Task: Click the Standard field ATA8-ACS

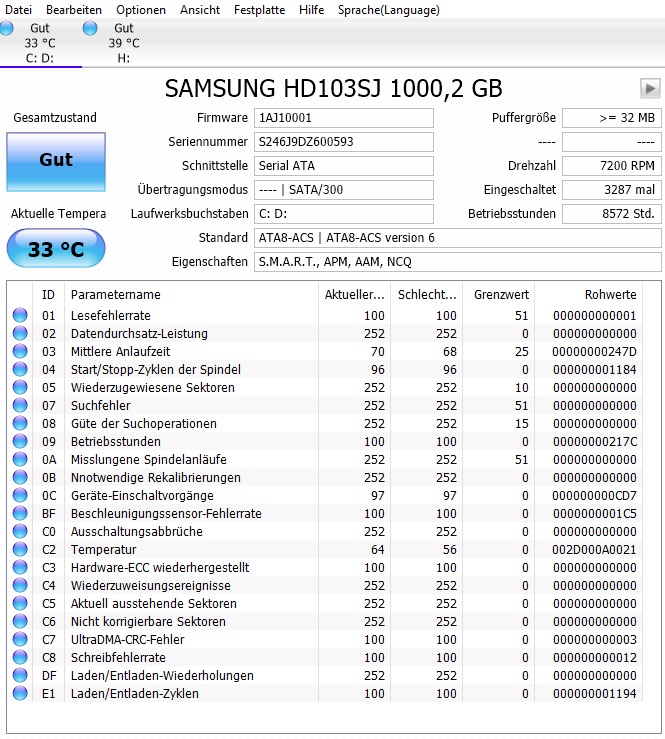Action: [458, 238]
